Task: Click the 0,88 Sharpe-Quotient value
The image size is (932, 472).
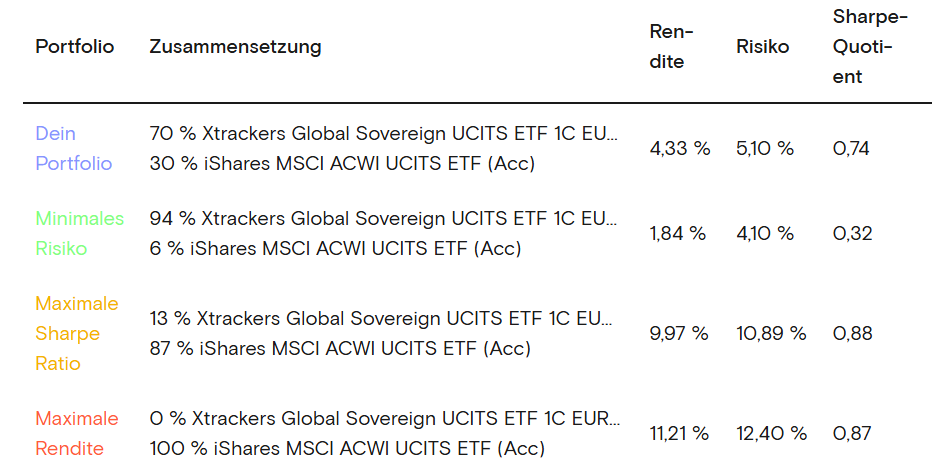Action: coord(852,333)
